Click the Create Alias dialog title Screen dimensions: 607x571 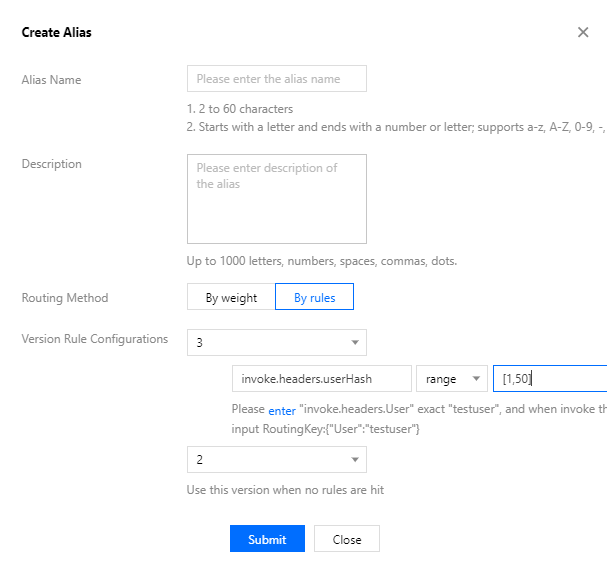pos(57,32)
